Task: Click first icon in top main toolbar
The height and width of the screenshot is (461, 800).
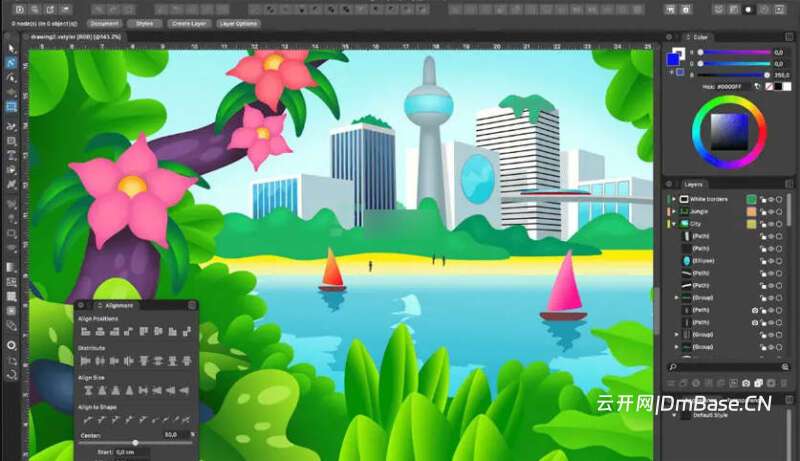Action: coord(19,9)
